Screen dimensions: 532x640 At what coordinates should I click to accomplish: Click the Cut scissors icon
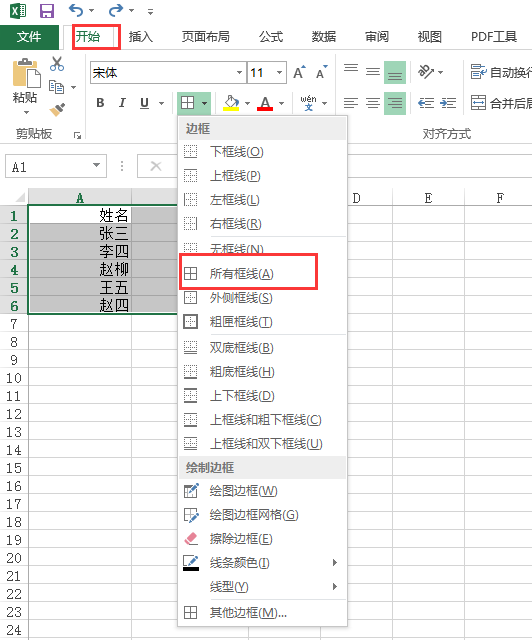point(57,64)
